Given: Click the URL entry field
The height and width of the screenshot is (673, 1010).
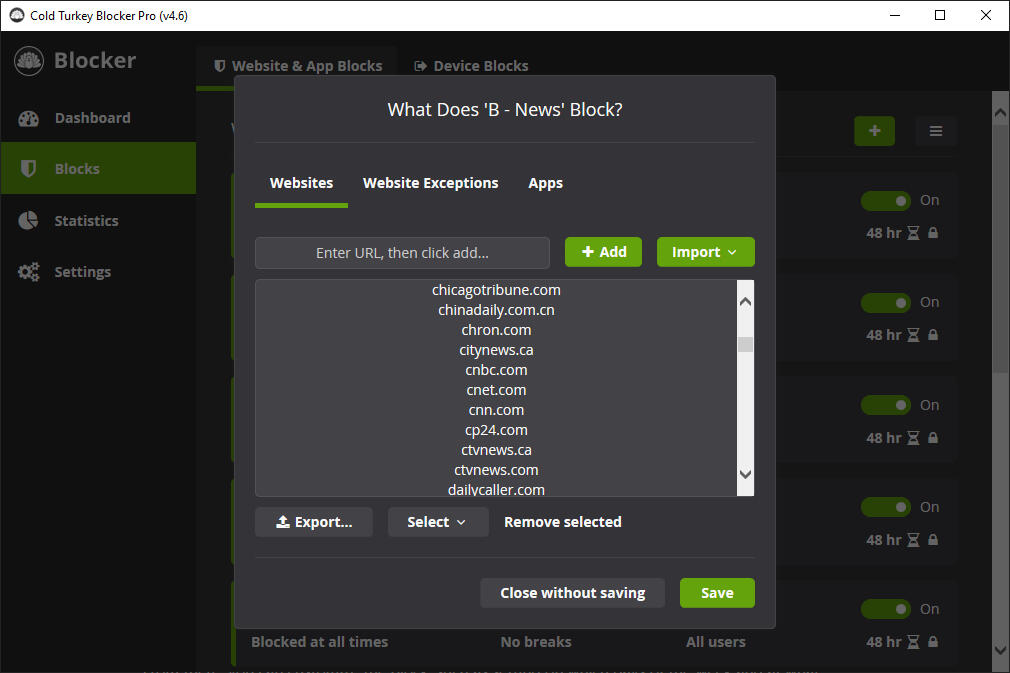Looking at the screenshot, I should [402, 253].
